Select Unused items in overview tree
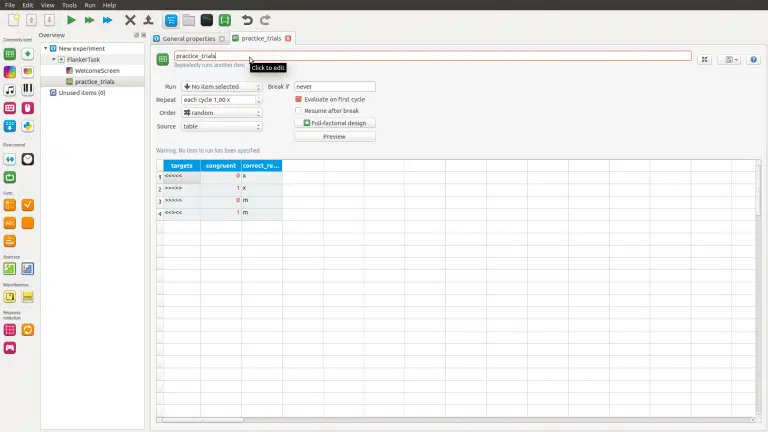 [x=81, y=93]
